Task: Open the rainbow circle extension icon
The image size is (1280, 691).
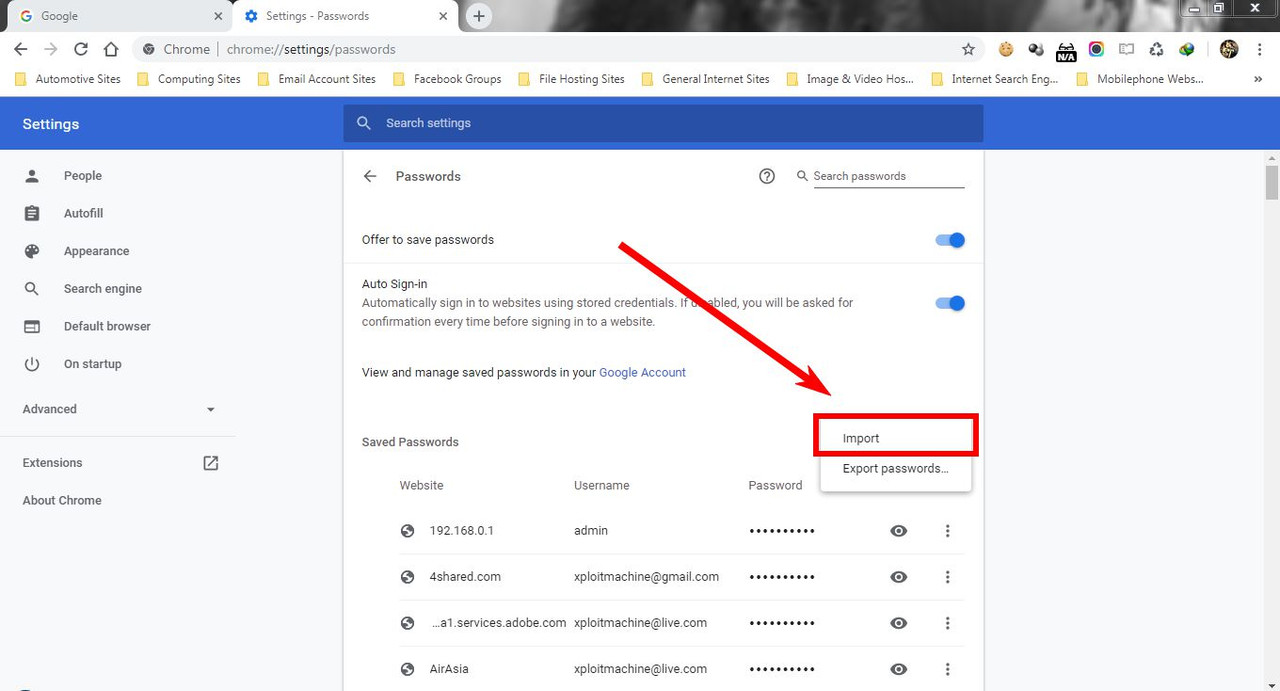Action: click(1096, 49)
